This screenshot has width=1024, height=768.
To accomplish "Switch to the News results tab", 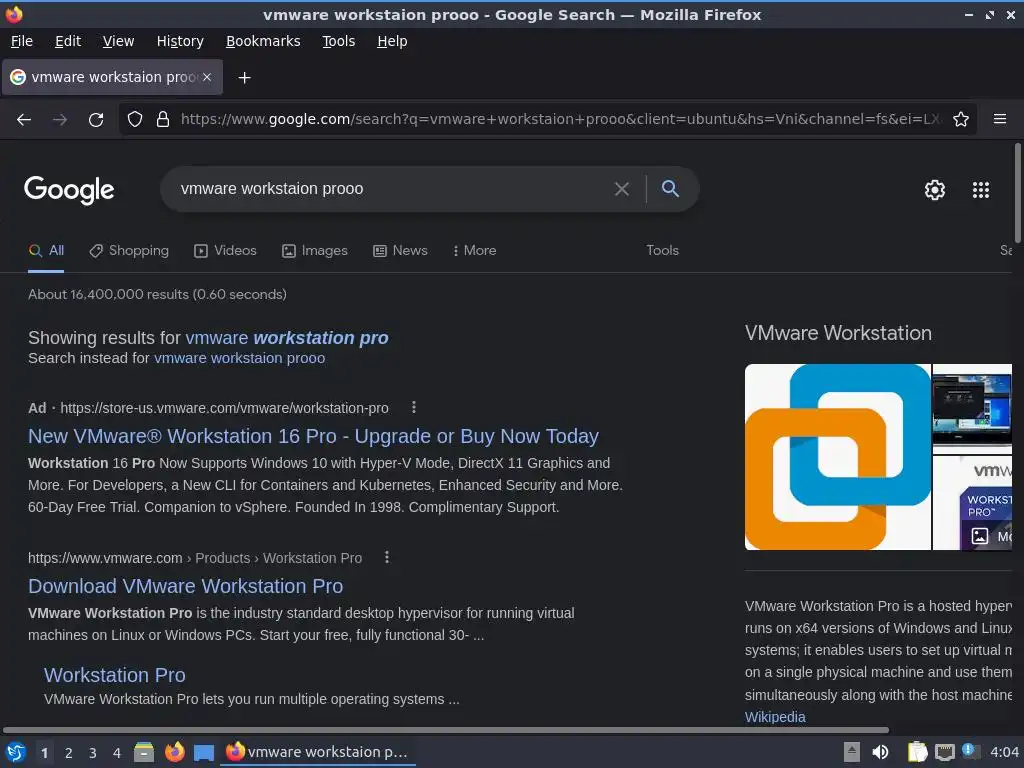I will point(400,251).
